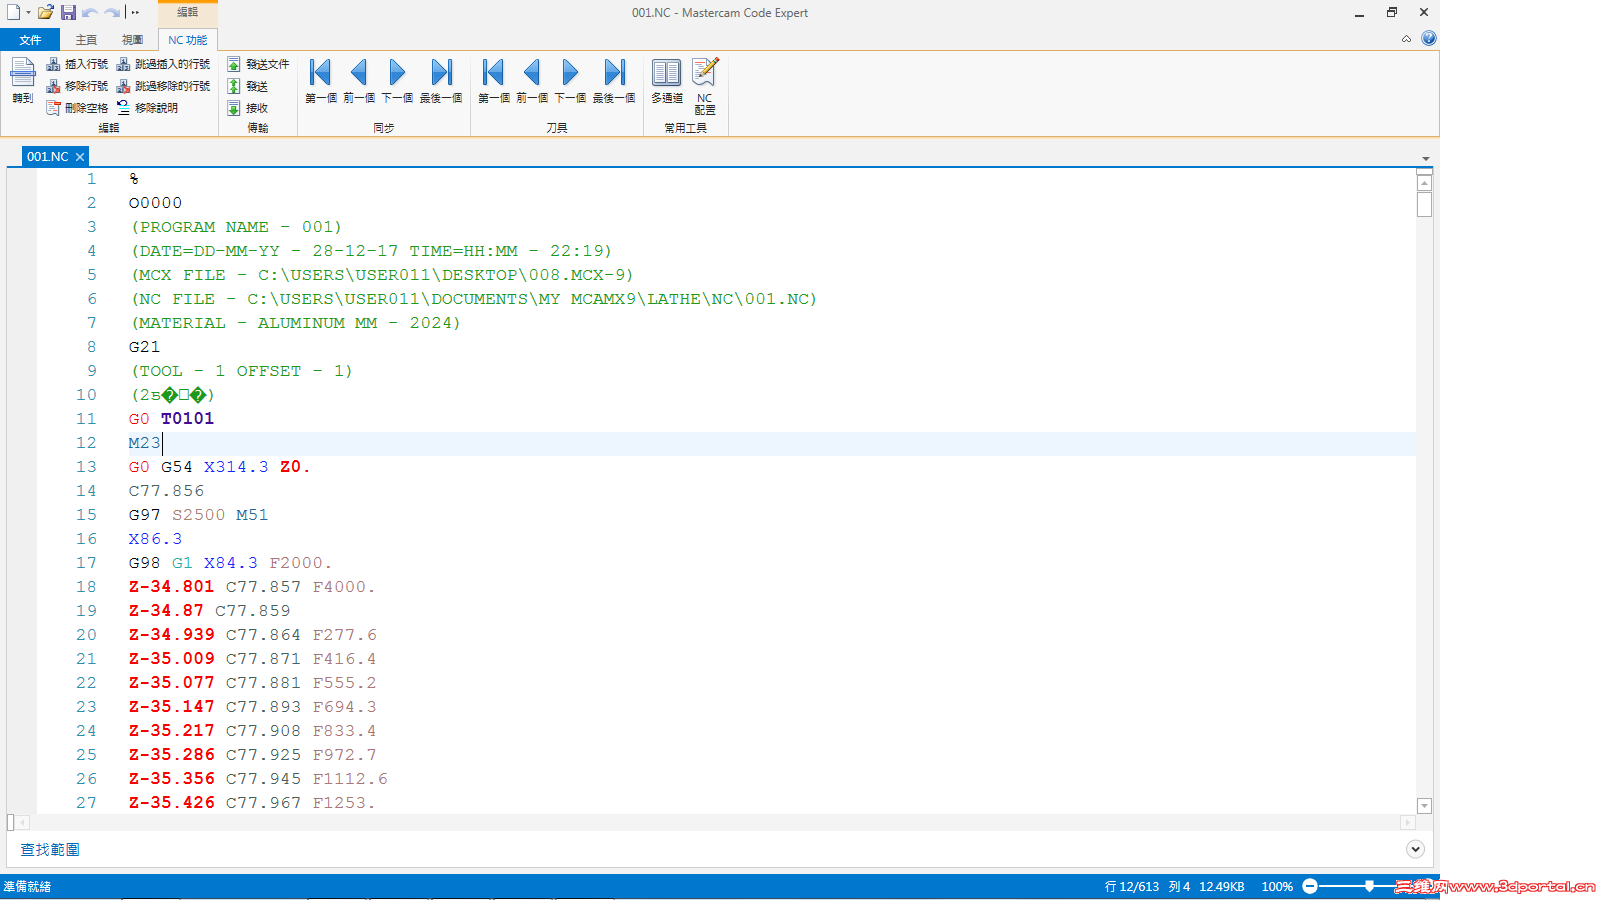Click the 查找範圍 label
The height and width of the screenshot is (900, 1615).
50,849
